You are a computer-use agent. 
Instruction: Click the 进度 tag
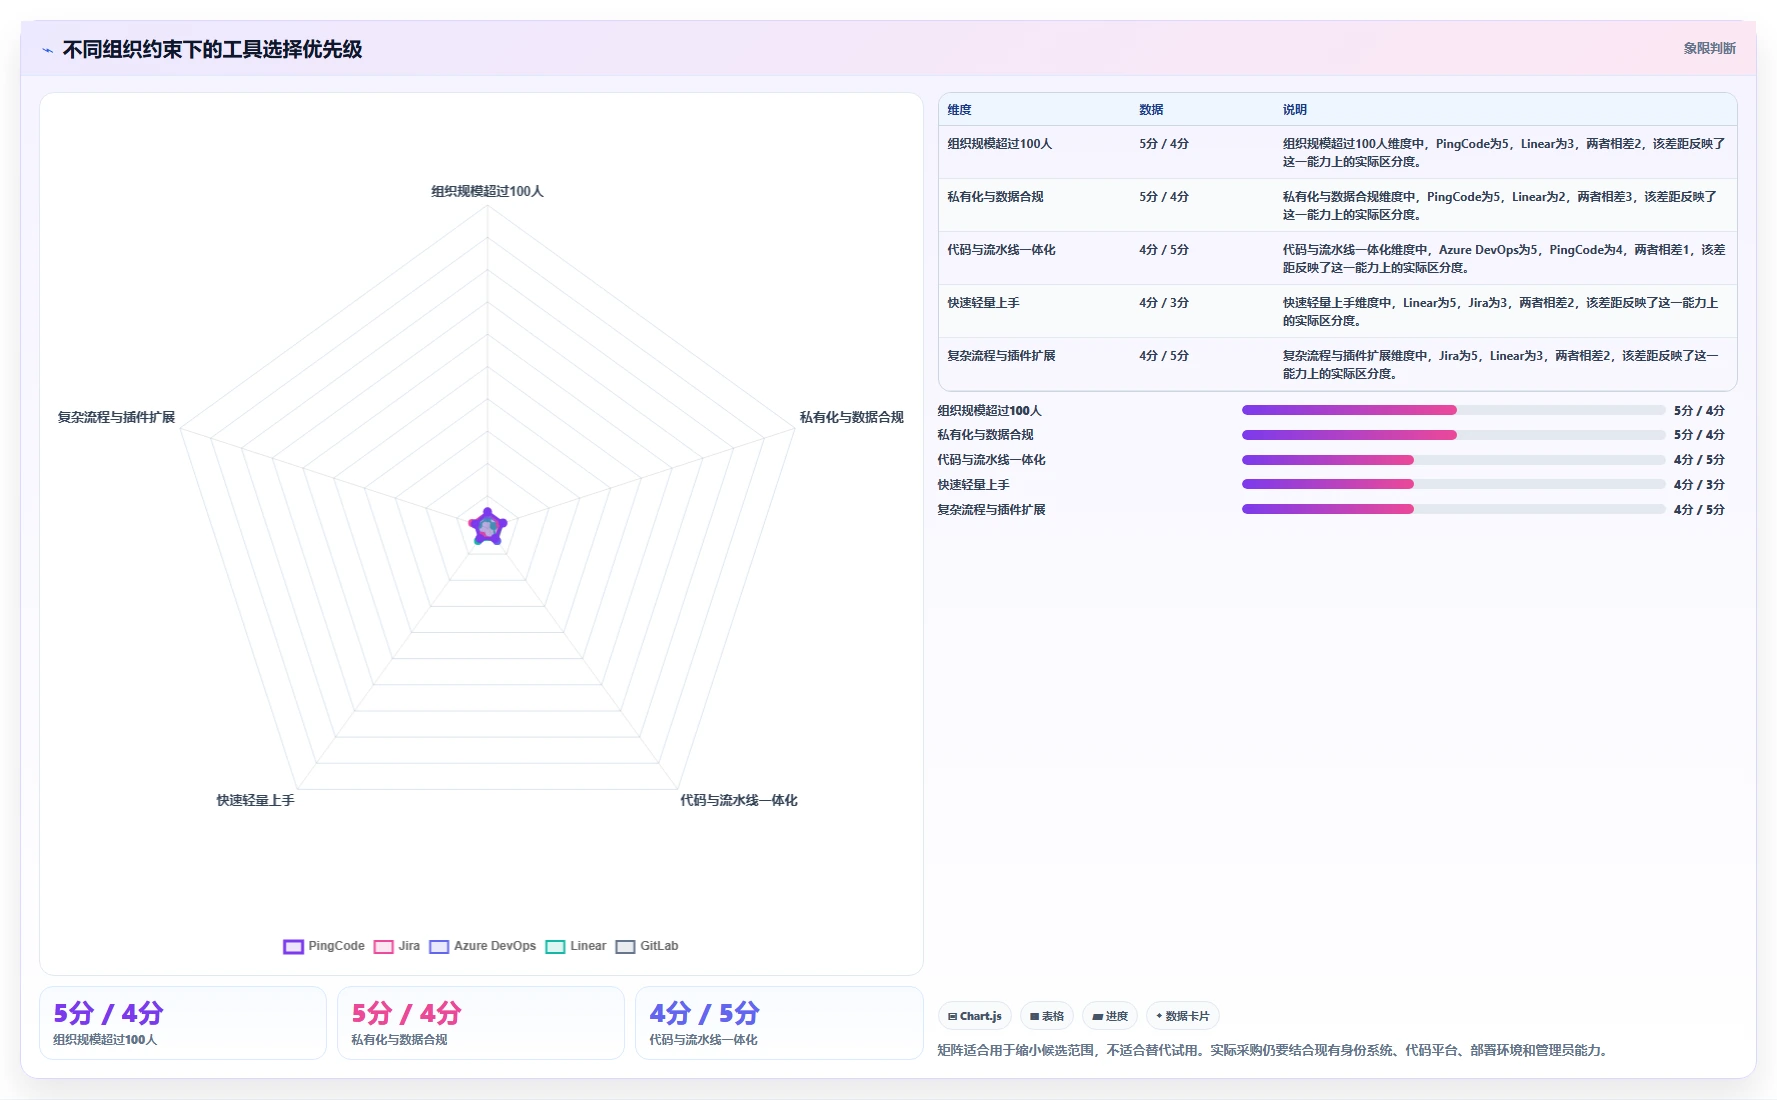(1110, 1016)
